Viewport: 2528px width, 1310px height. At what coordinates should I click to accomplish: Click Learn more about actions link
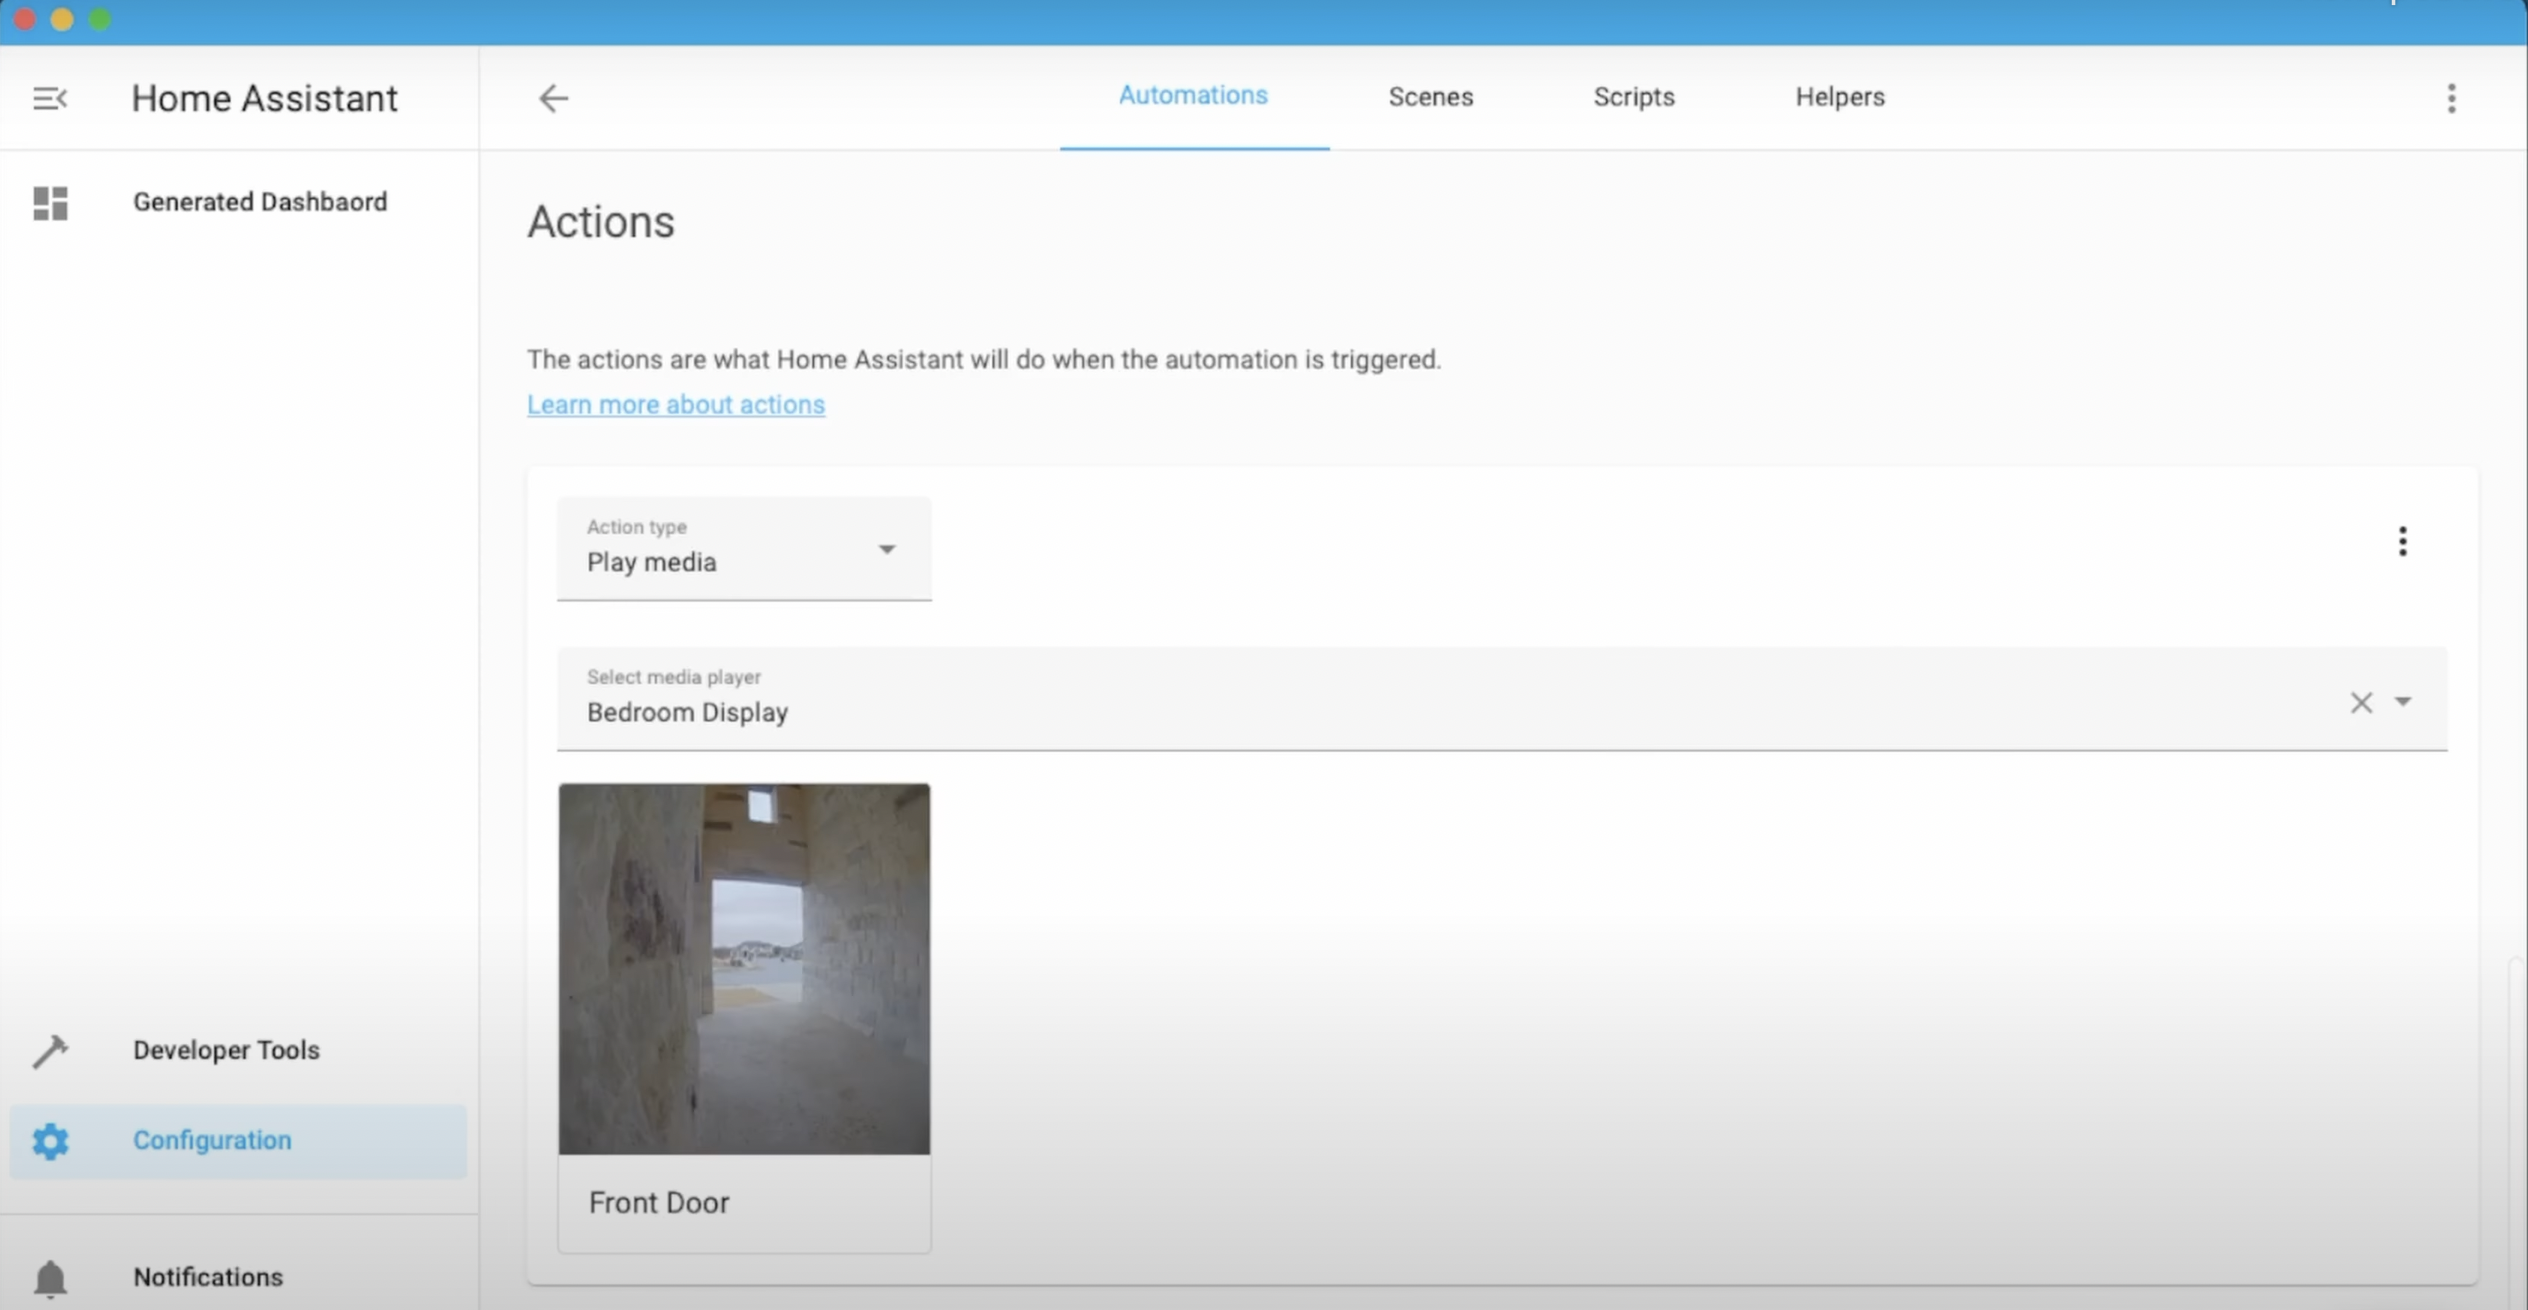(675, 404)
